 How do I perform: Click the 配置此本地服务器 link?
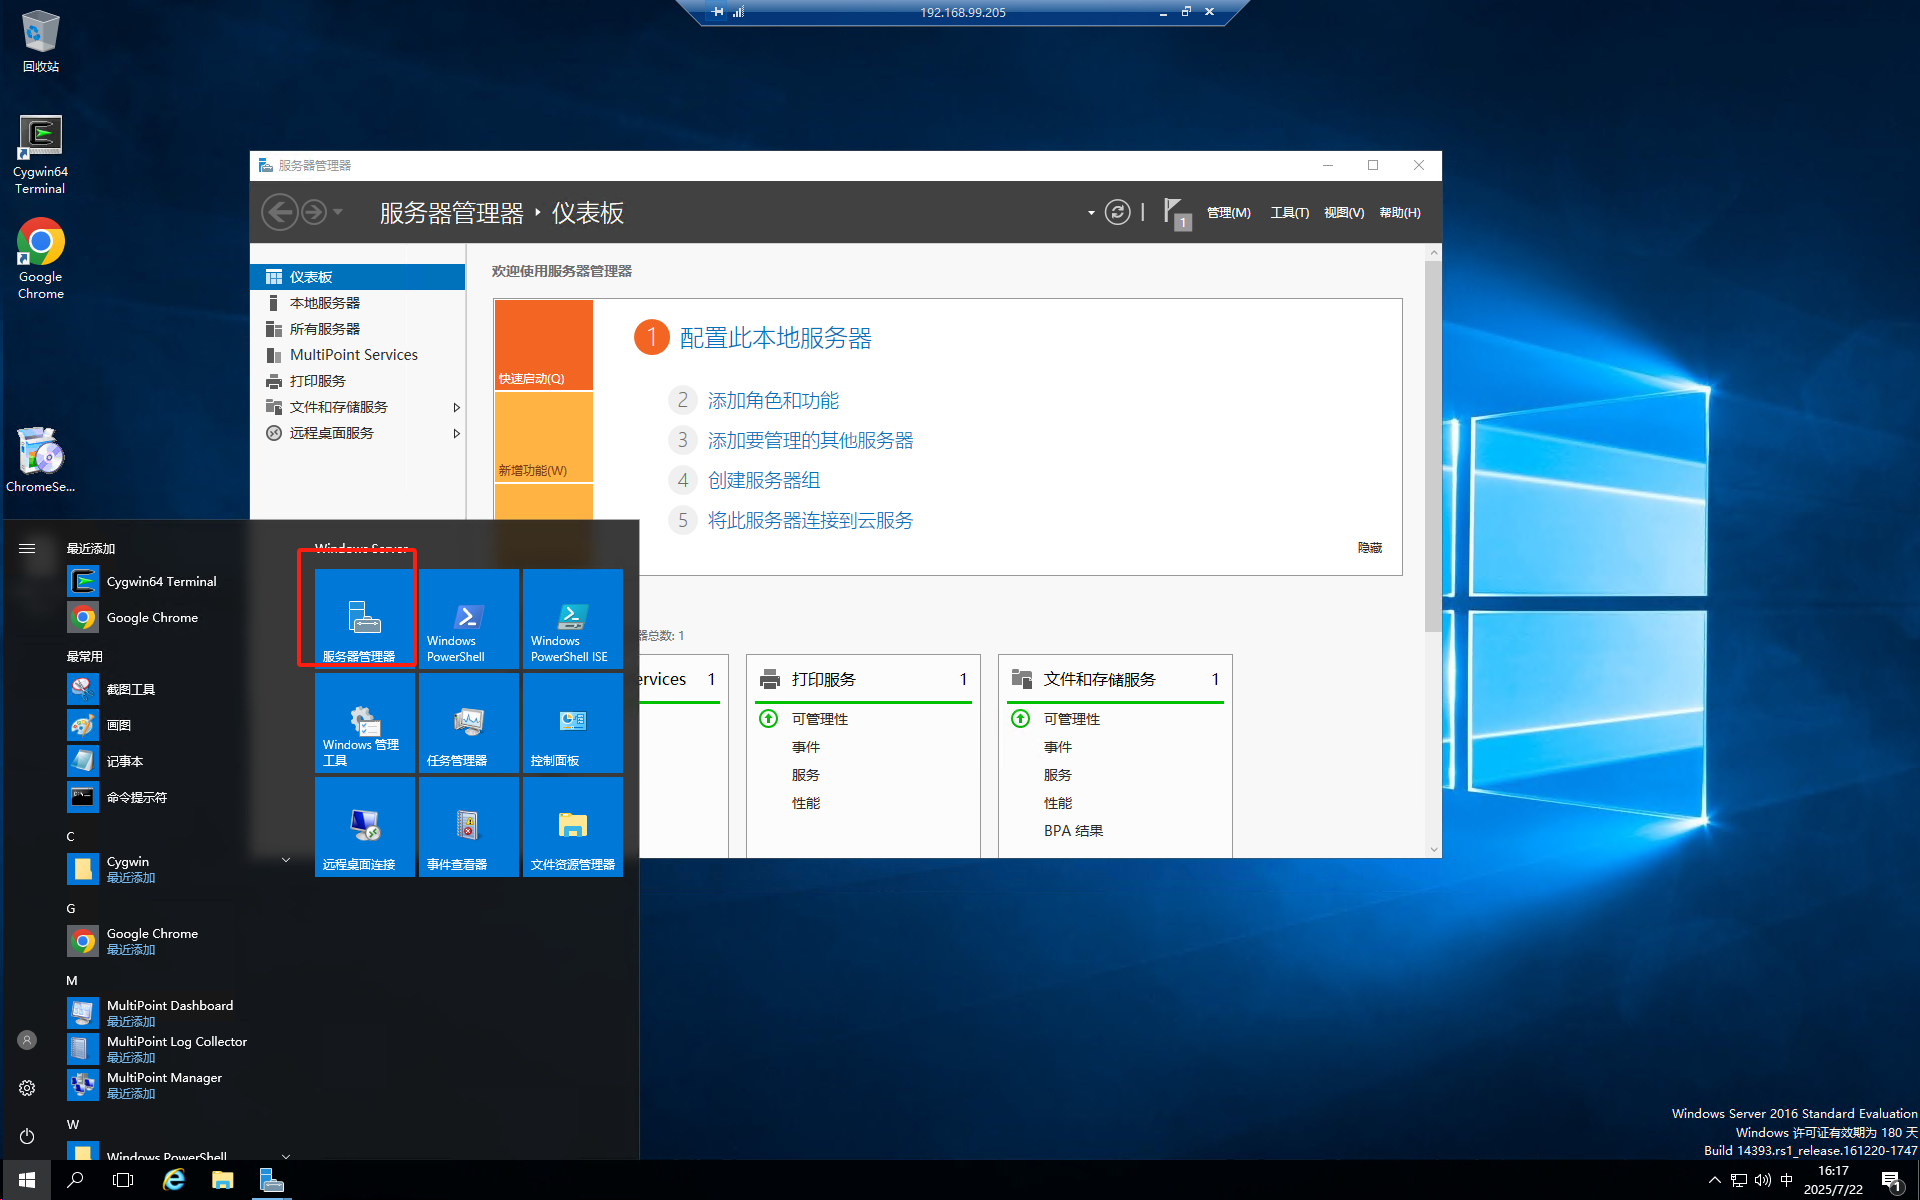point(775,338)
